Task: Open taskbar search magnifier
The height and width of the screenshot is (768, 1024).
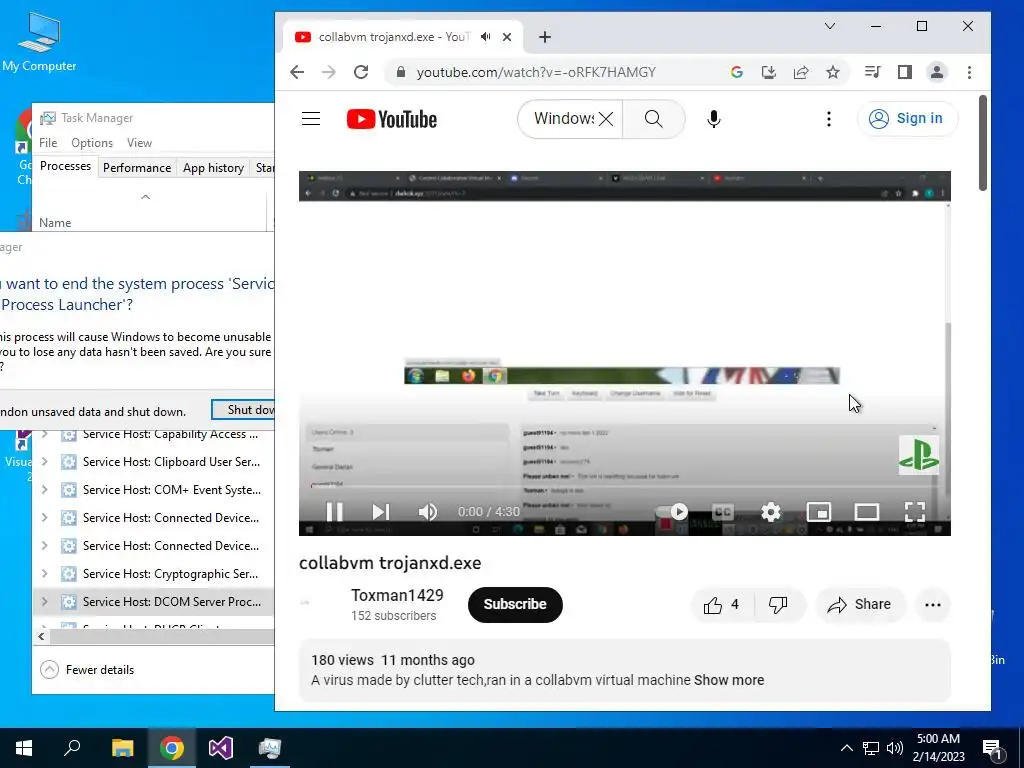Action: click(72, 748)
